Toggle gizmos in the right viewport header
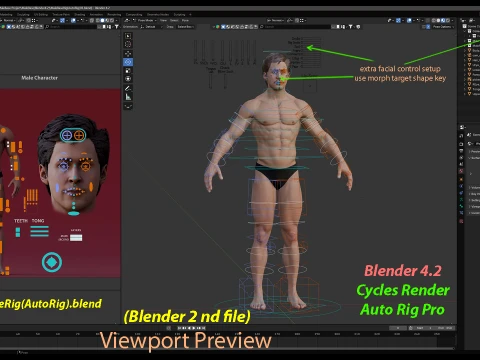The image size is (480, 360). coord(398,20)
